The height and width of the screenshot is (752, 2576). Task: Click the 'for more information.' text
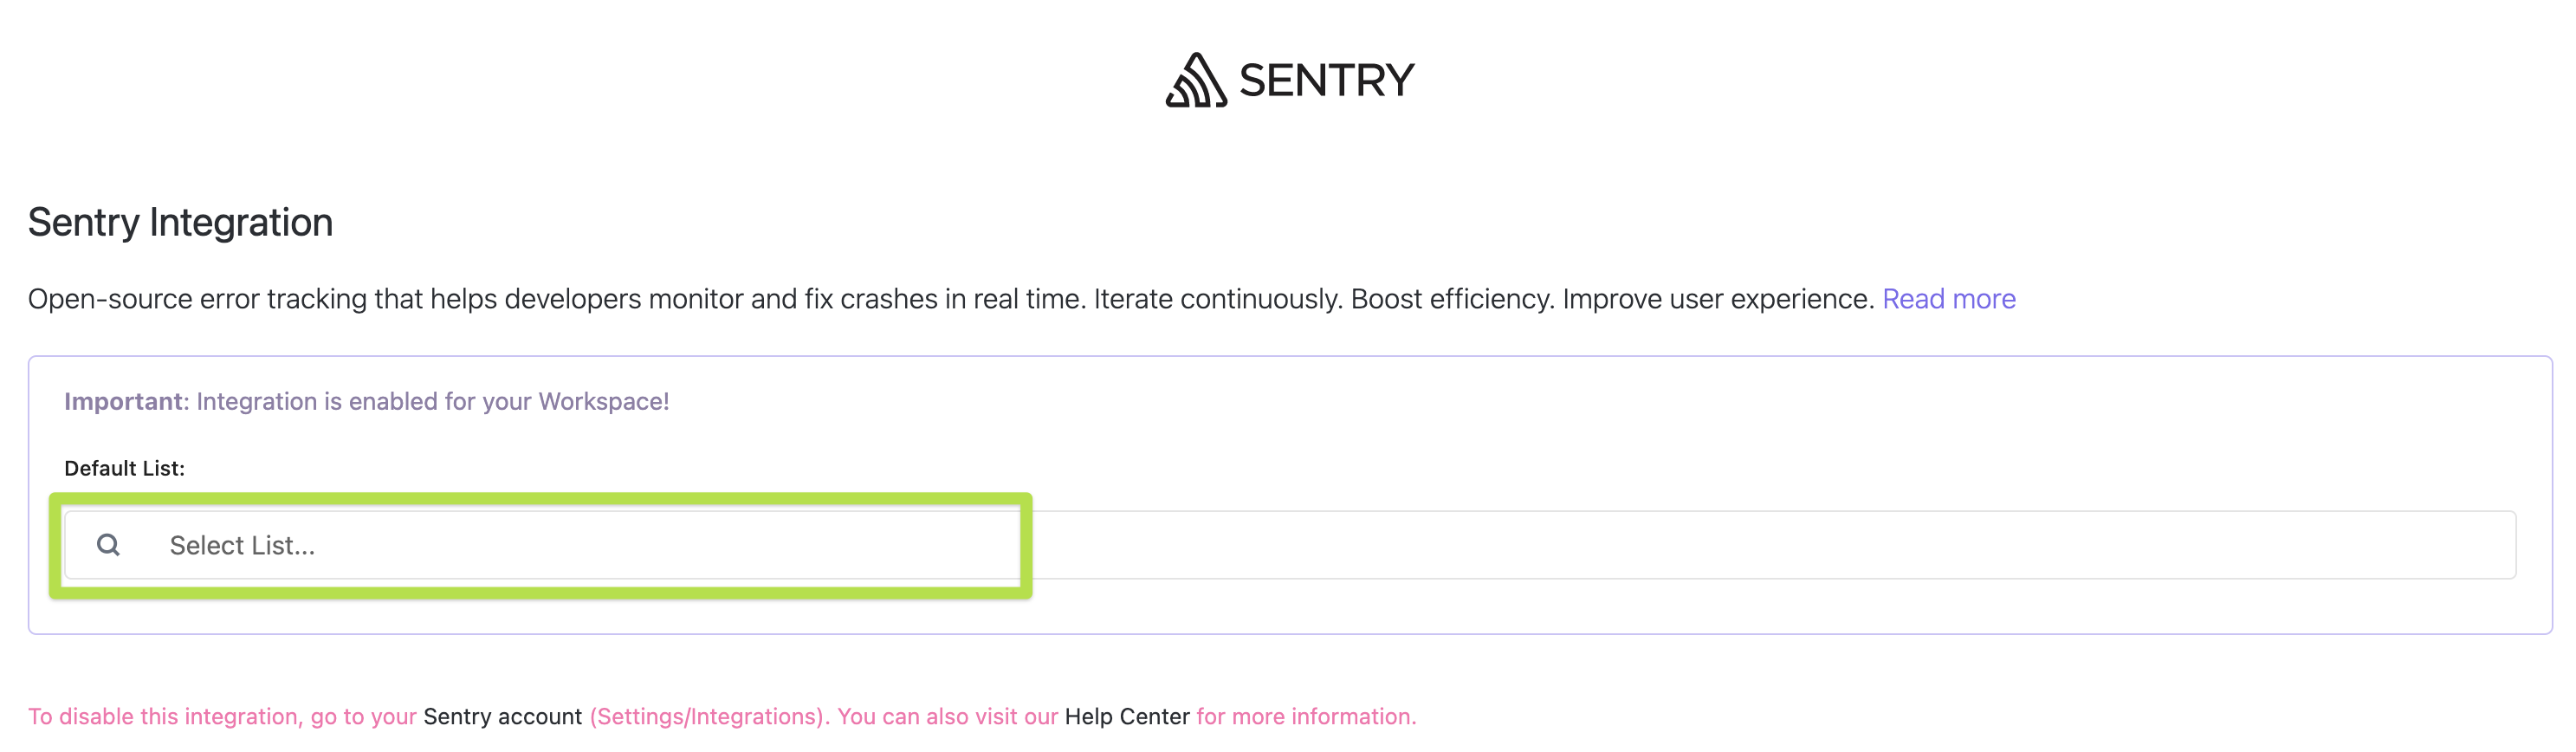1306,716
